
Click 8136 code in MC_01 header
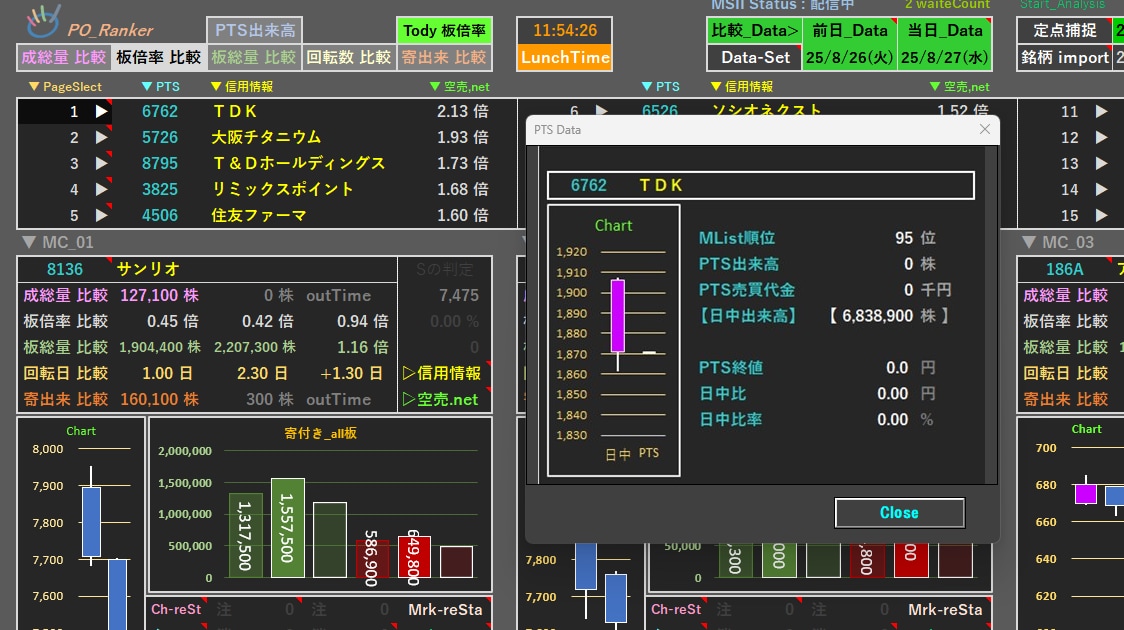point(65,269)
